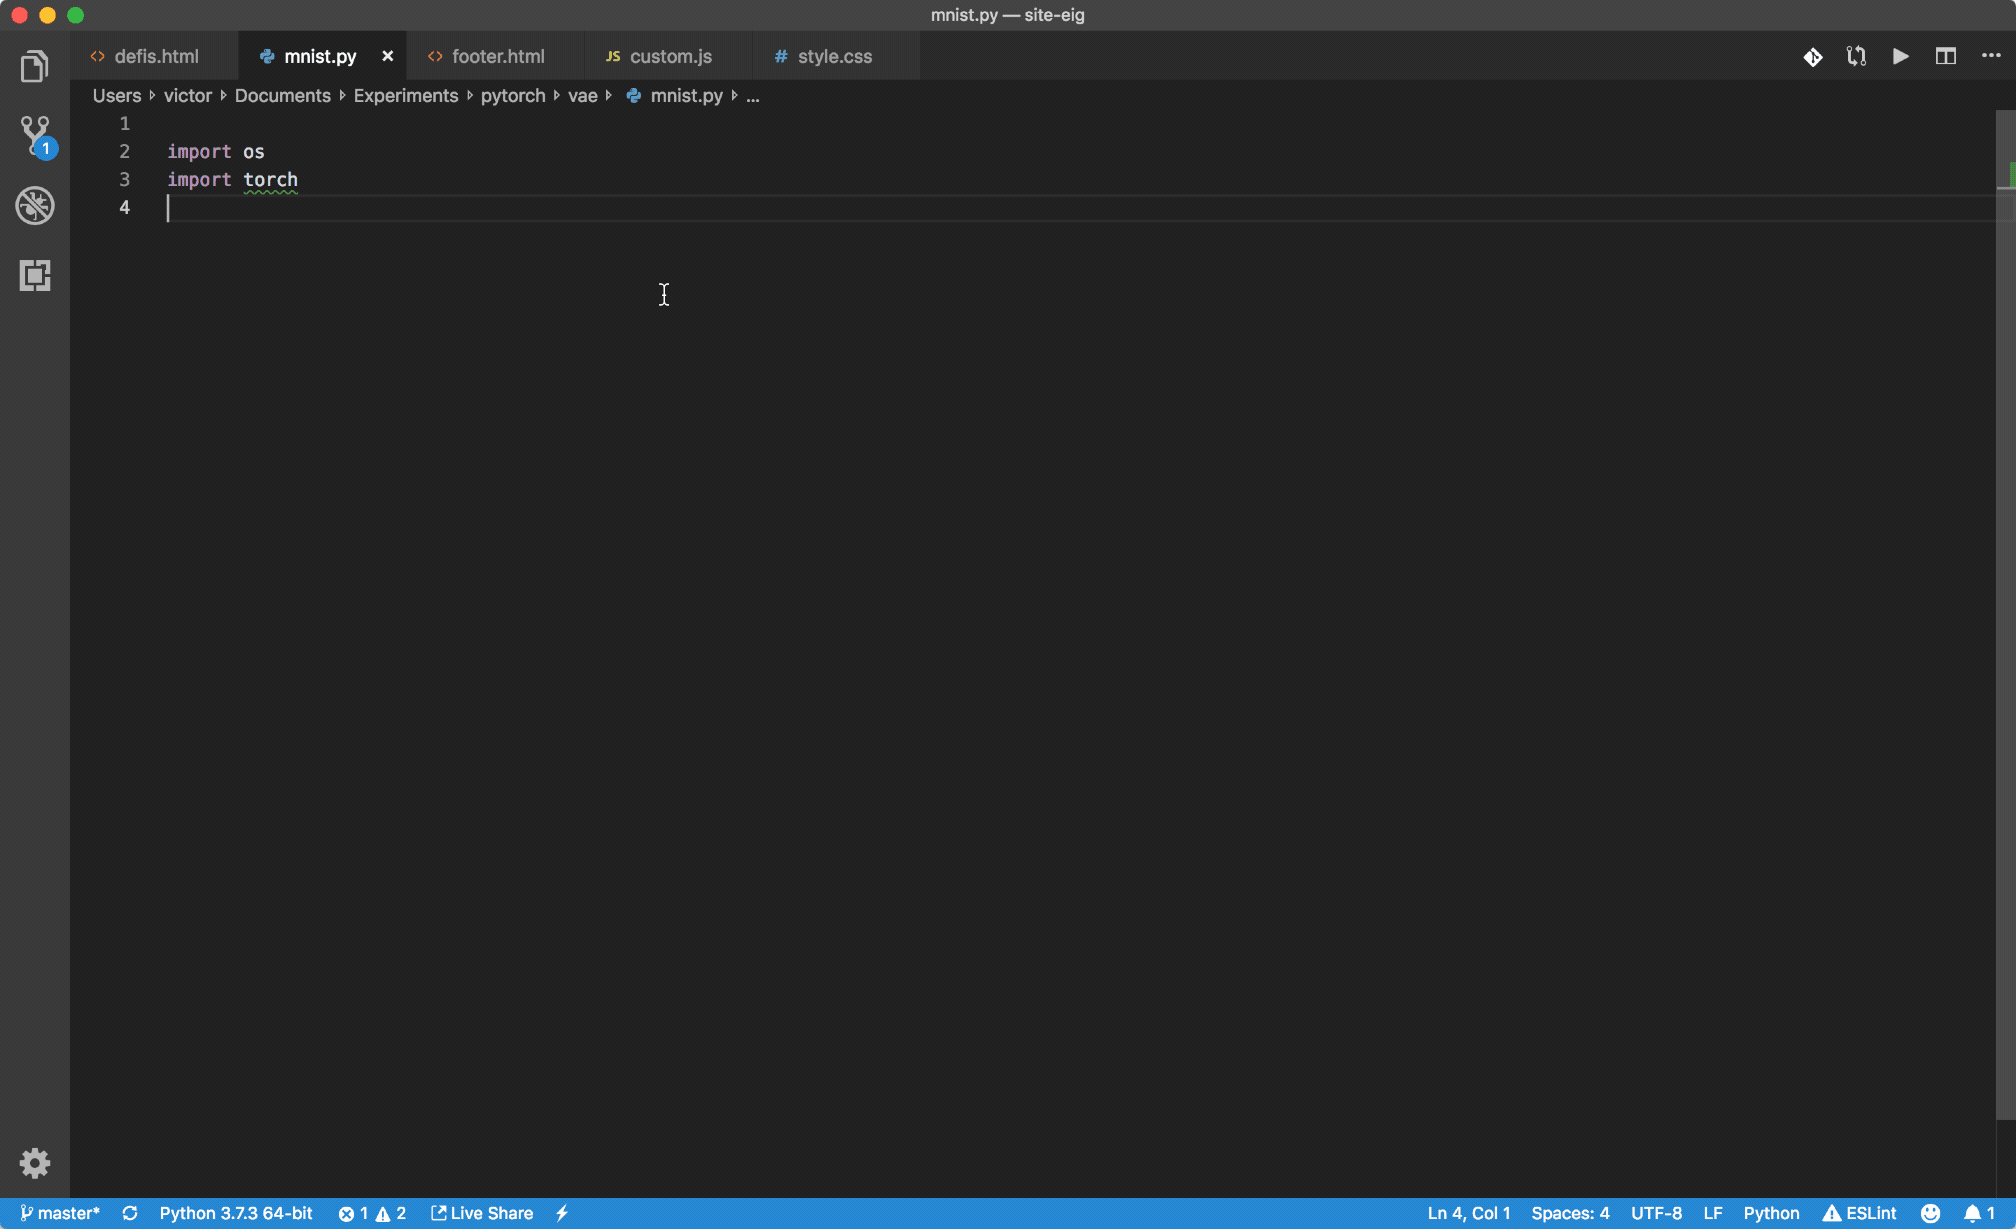Switch to the style.css tab
This screenshot has height=1229, width=2016.
(835, 55)
